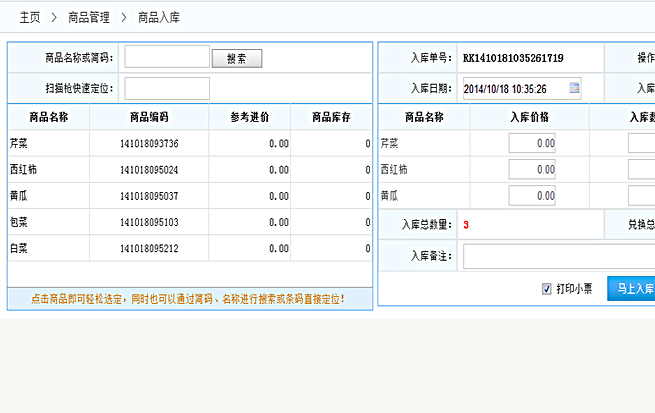Click product code 141018095103
The width and height of the screenshot is (655, 413).
tap(149, 222)
